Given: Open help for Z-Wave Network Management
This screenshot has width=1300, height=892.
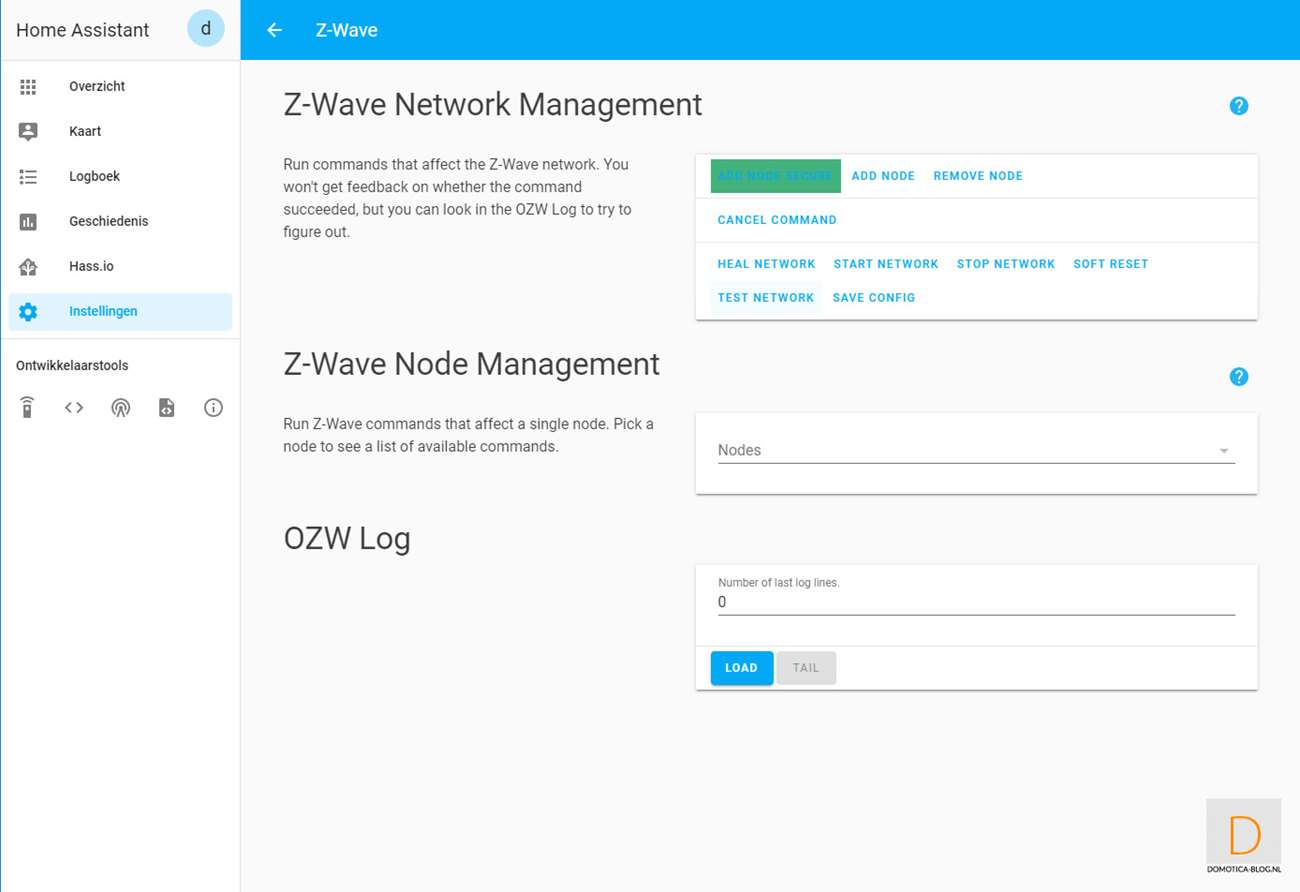Looking at the screenshot, I should (x=1239, y=106).
